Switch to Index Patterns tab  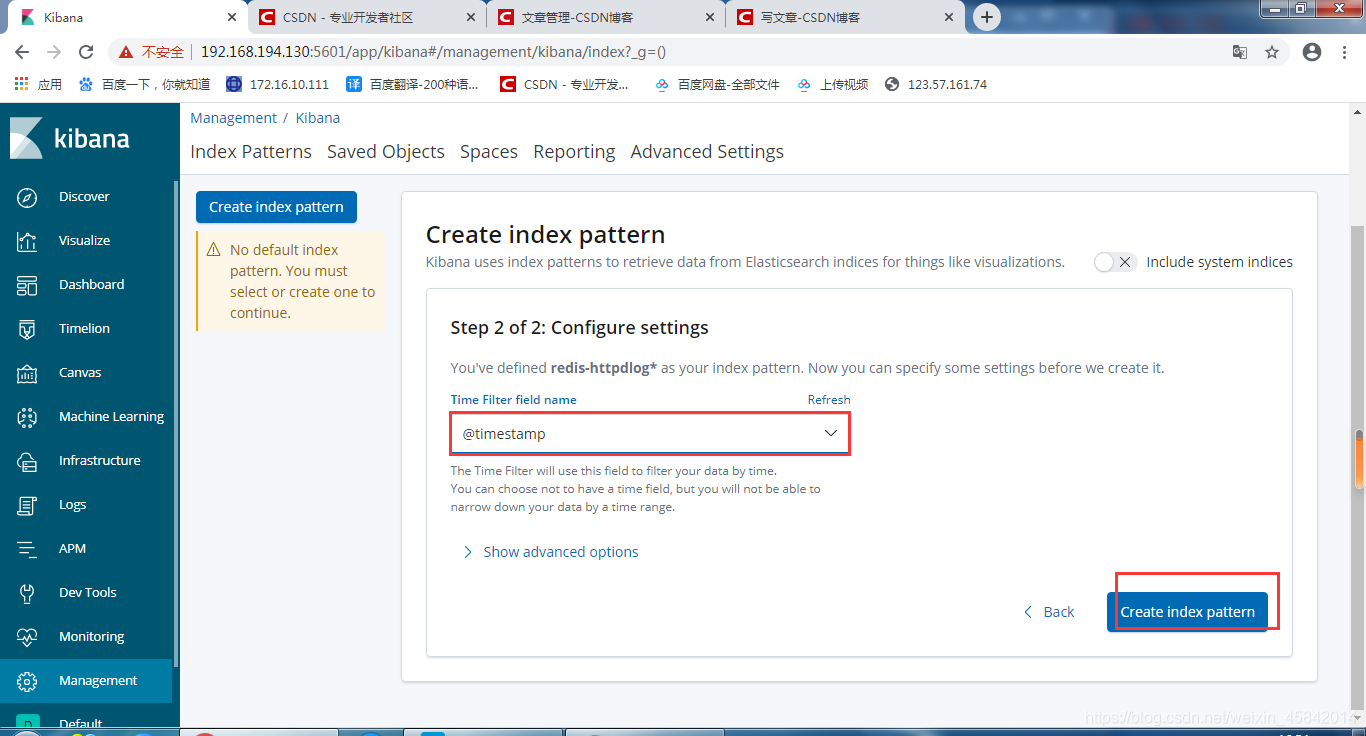coord(251,152)
